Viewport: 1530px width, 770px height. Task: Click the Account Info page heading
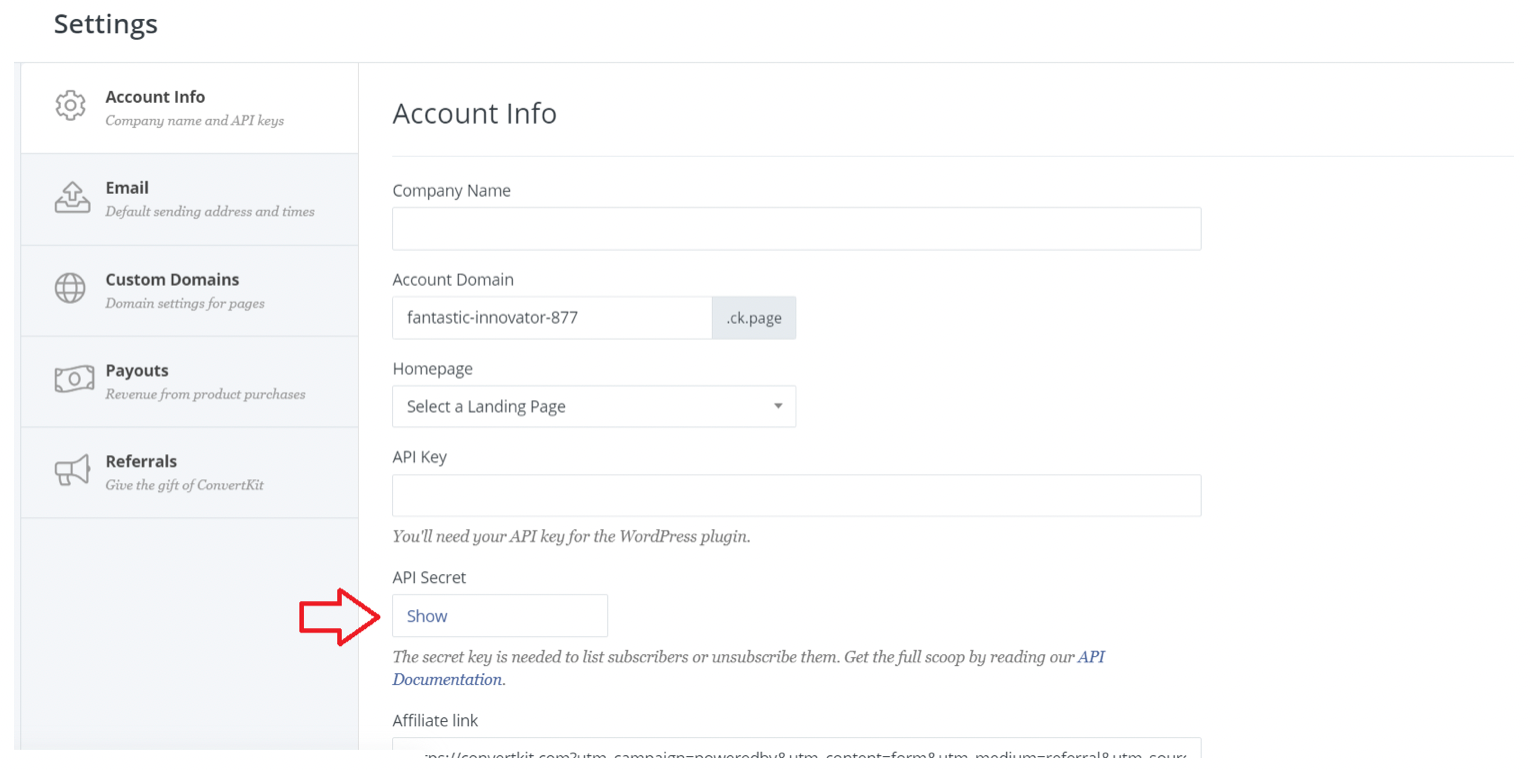(474, 114)
